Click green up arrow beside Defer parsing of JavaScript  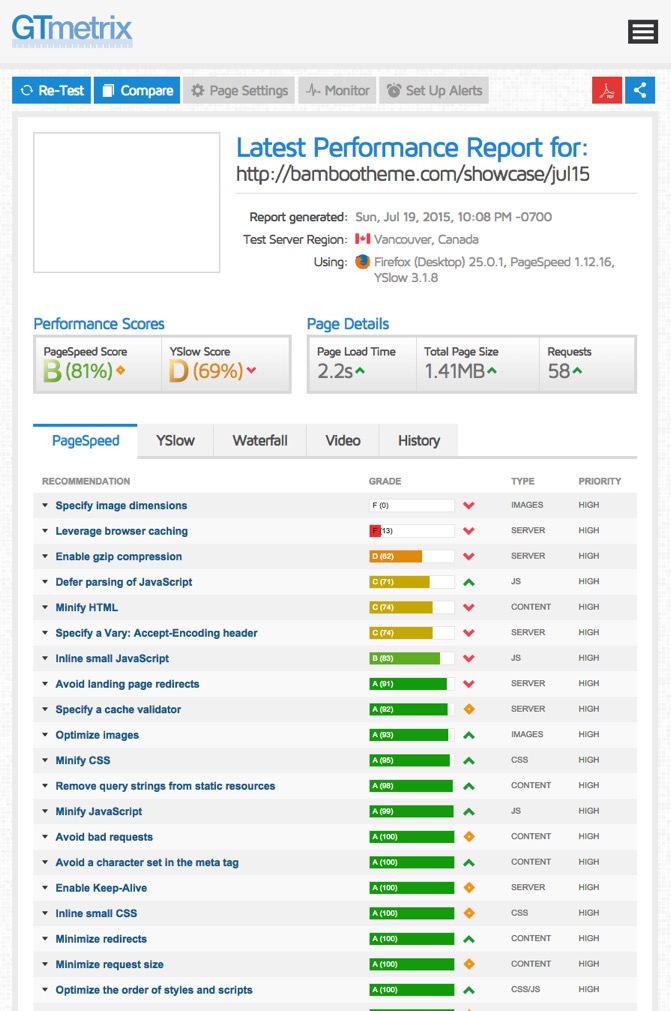coord(468,582)
